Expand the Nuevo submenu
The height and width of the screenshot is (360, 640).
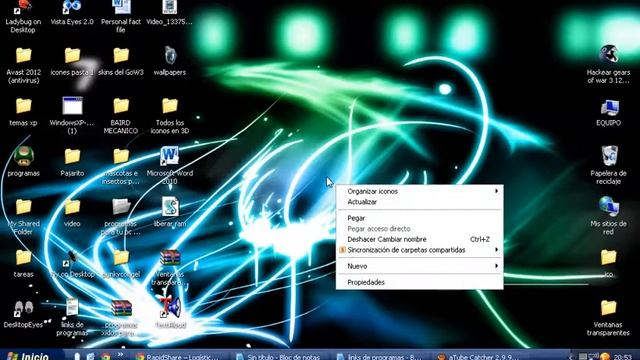click(419, 266)
